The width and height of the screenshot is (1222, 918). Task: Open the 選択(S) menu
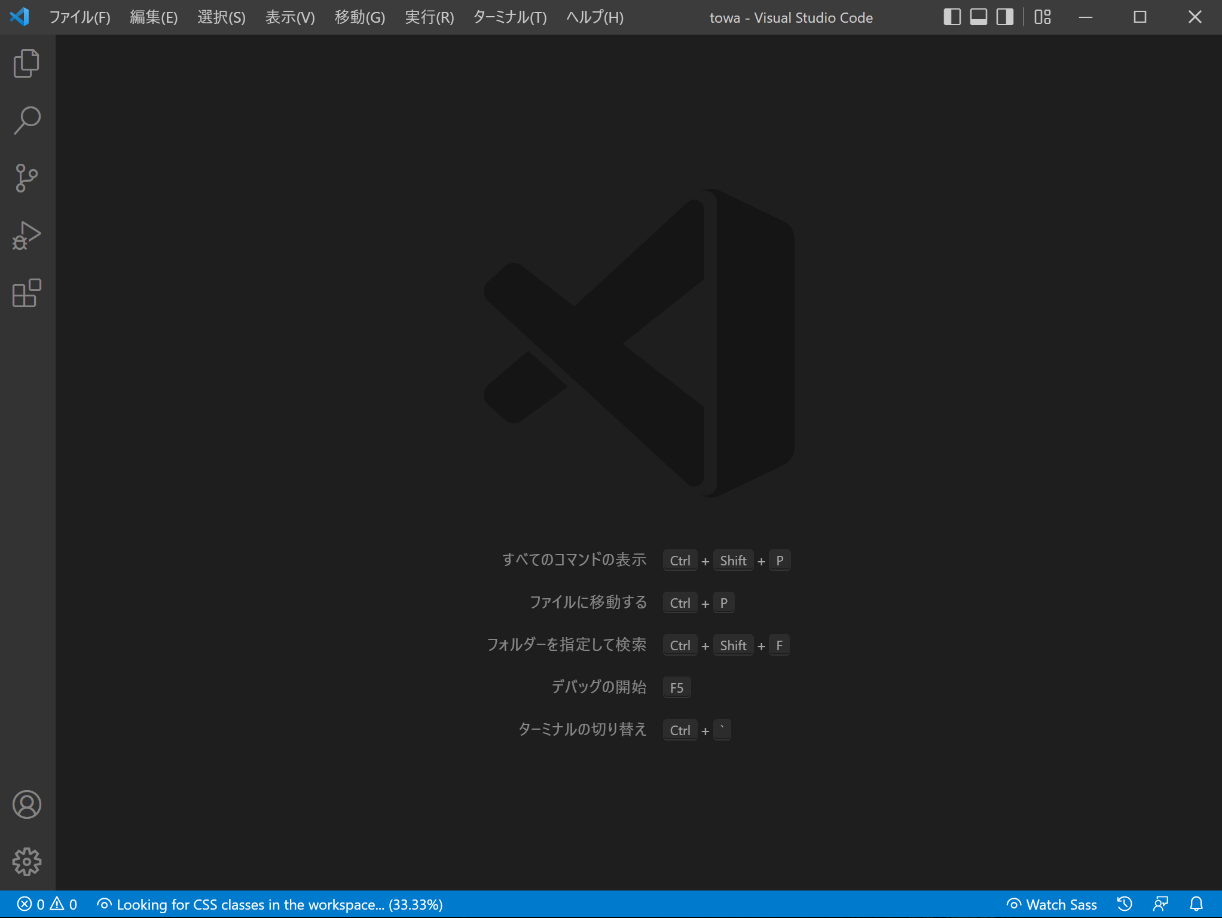coord(222,17)
